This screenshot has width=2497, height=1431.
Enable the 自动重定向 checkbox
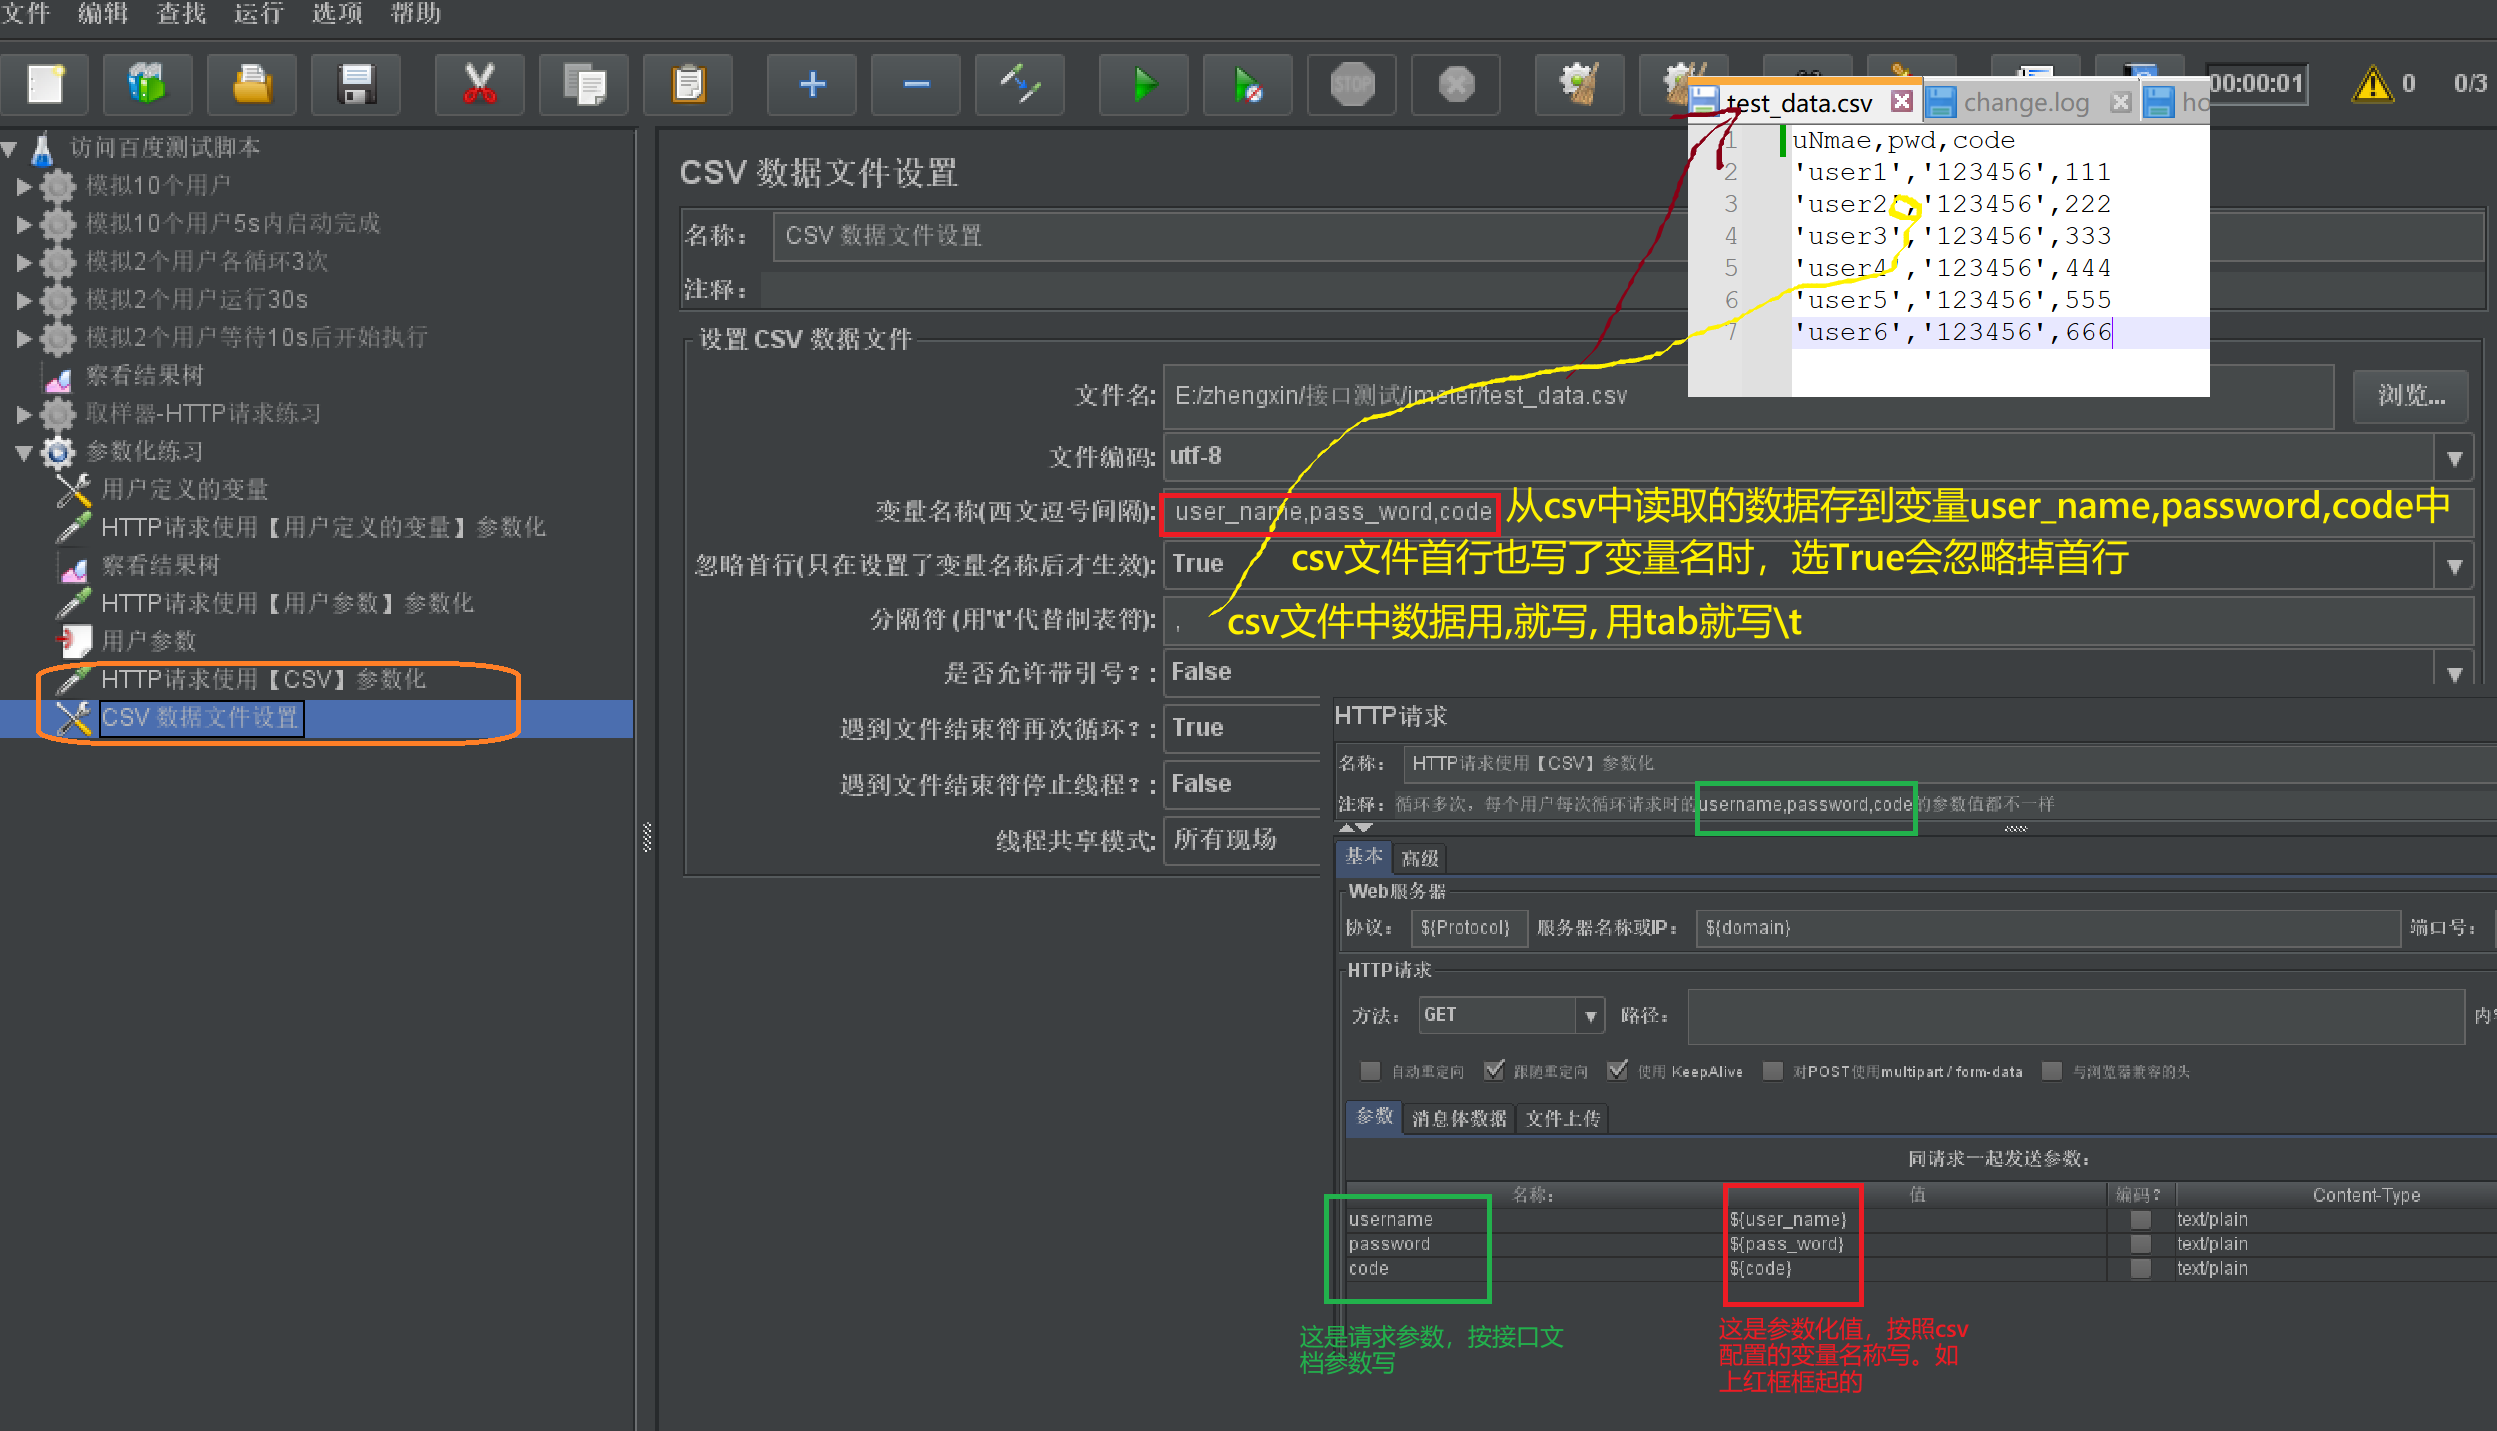(x=1370, y=1071)
